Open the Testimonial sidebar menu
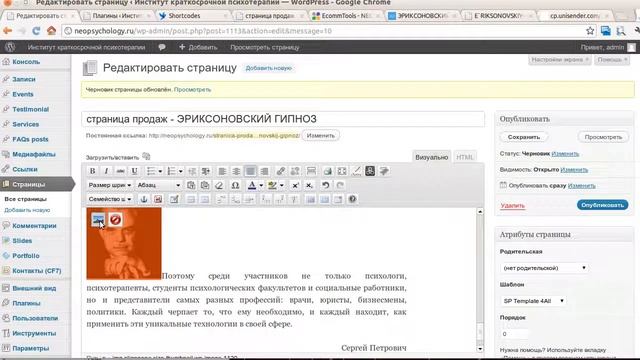The height and width of the screenshot is (360, 640). point(30,109)
